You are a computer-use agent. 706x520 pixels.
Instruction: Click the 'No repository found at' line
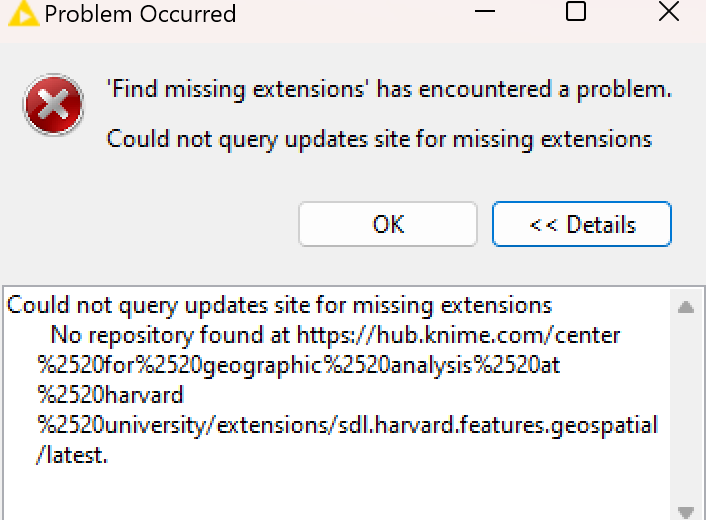(x=335, y=335)
